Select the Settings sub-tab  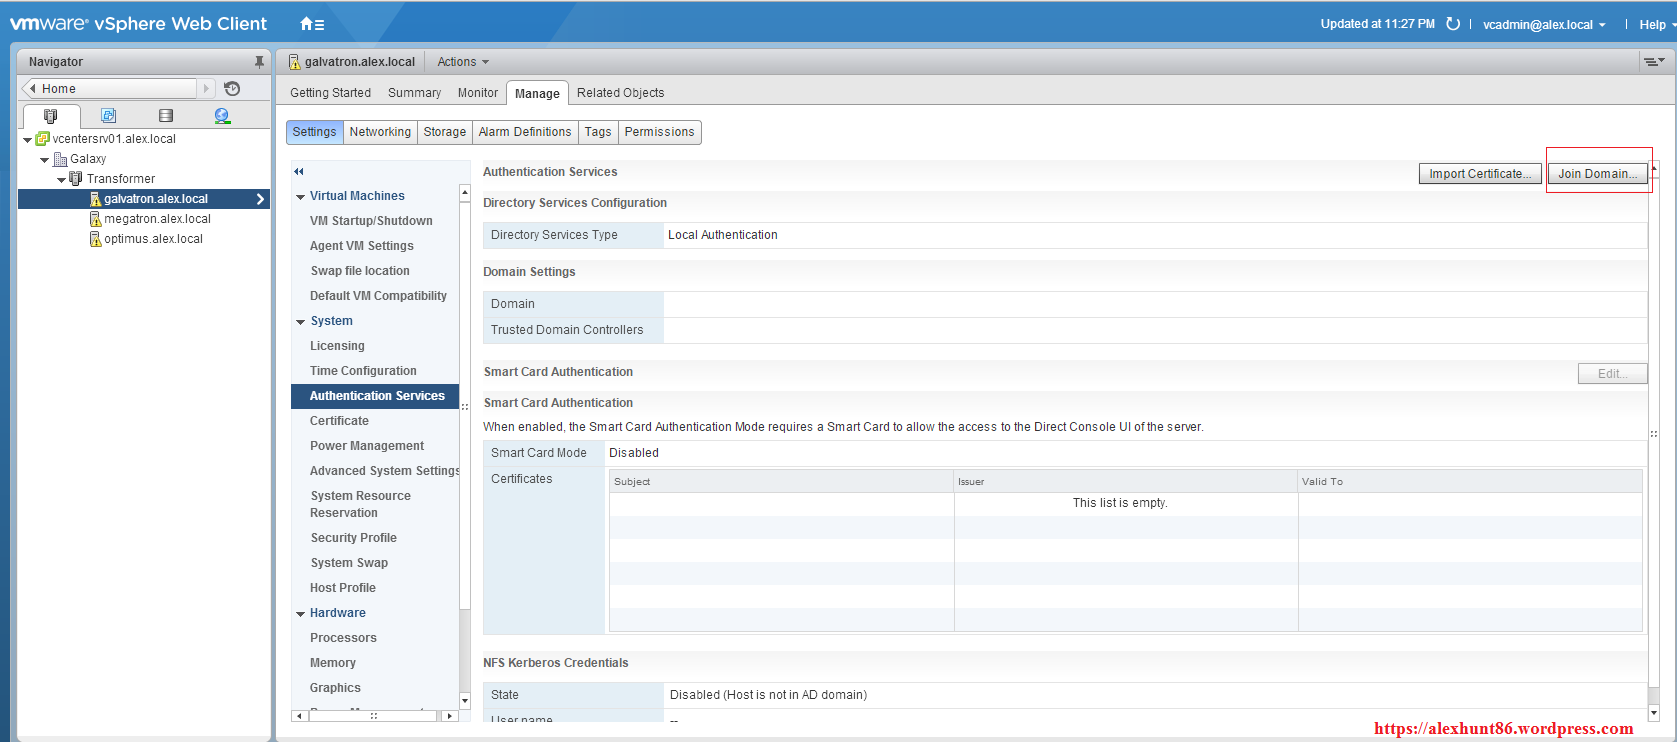pos(315,132)
